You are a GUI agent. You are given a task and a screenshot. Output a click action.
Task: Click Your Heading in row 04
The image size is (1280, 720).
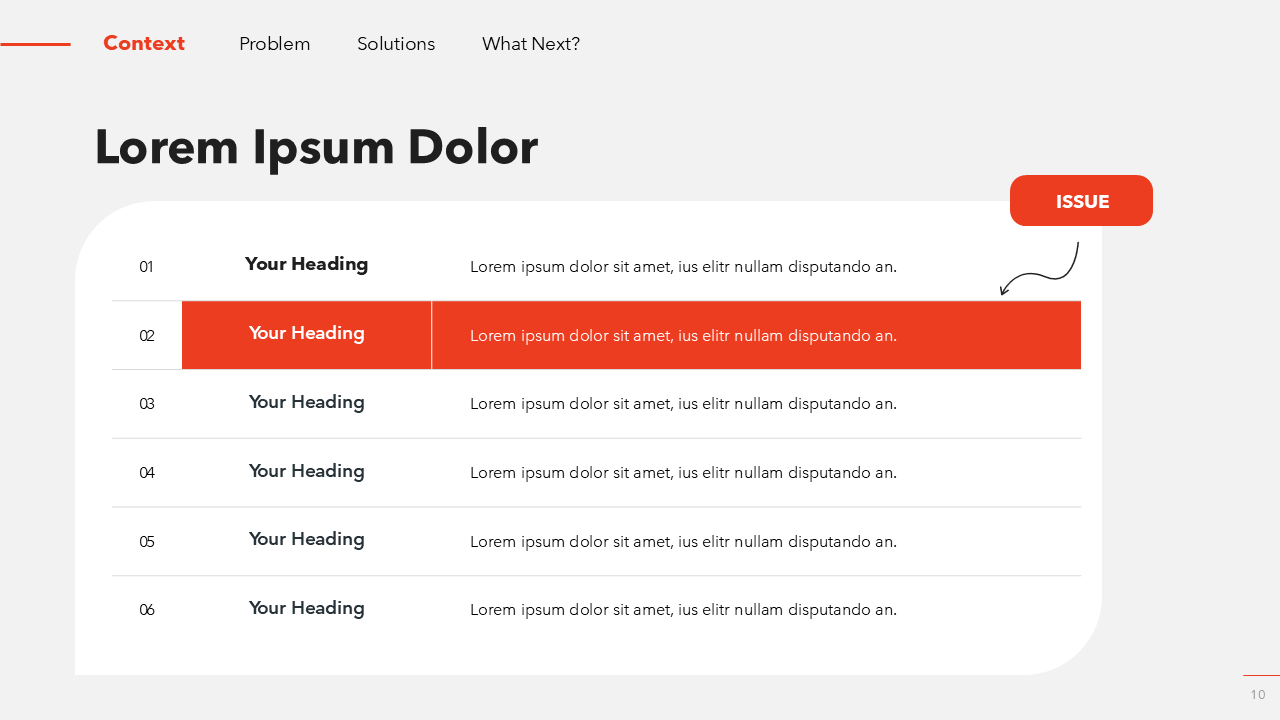point(306,471)
